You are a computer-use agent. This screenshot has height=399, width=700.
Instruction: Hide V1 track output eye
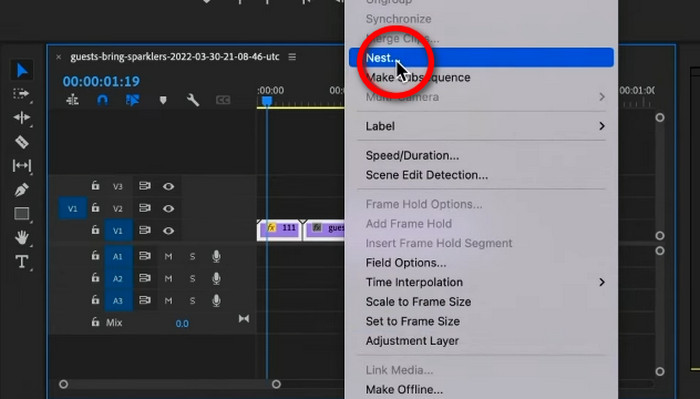pyautogui.click(x=168, y=231)
